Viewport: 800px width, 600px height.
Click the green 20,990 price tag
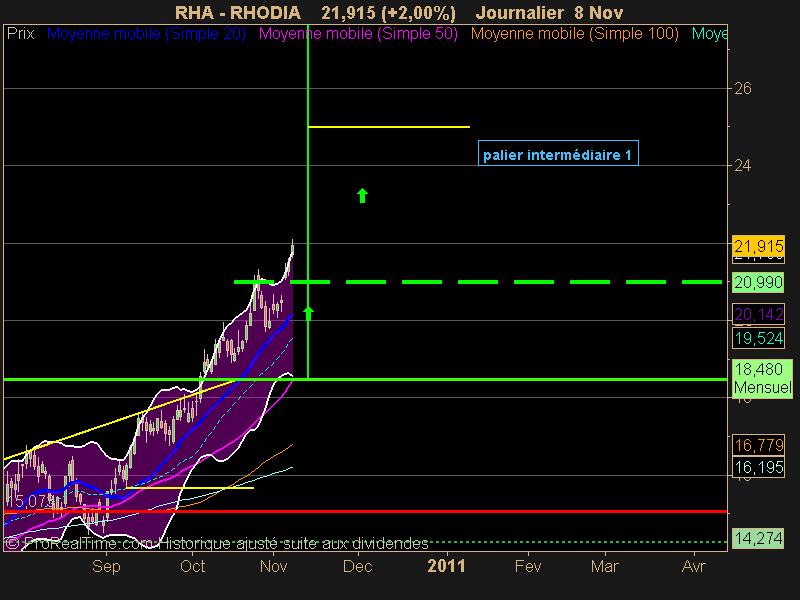[758, 282]
